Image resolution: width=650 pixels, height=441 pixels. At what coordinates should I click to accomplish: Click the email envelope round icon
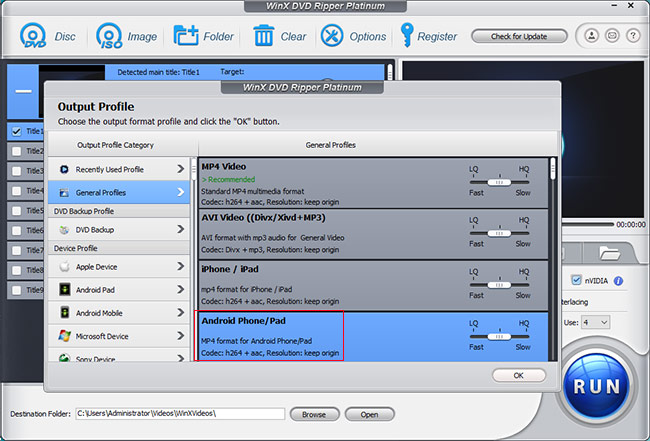pyautogui.click(x=612, y=36)
